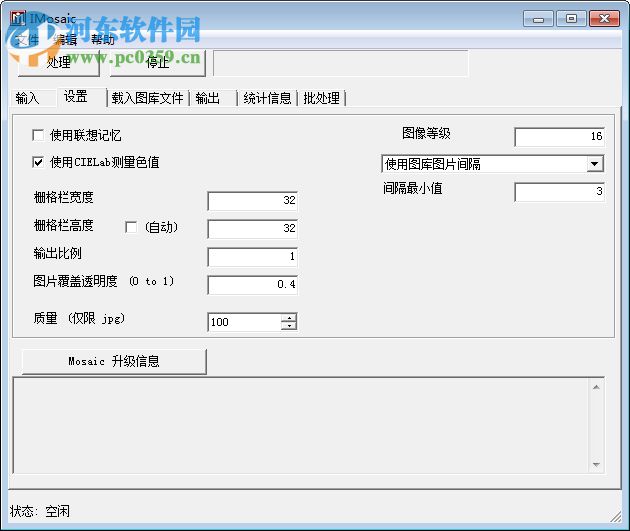Image resolution: width=630 pixels, height=531 pixels.
Task: Switch to the 输入 tab
Action: 34,98
